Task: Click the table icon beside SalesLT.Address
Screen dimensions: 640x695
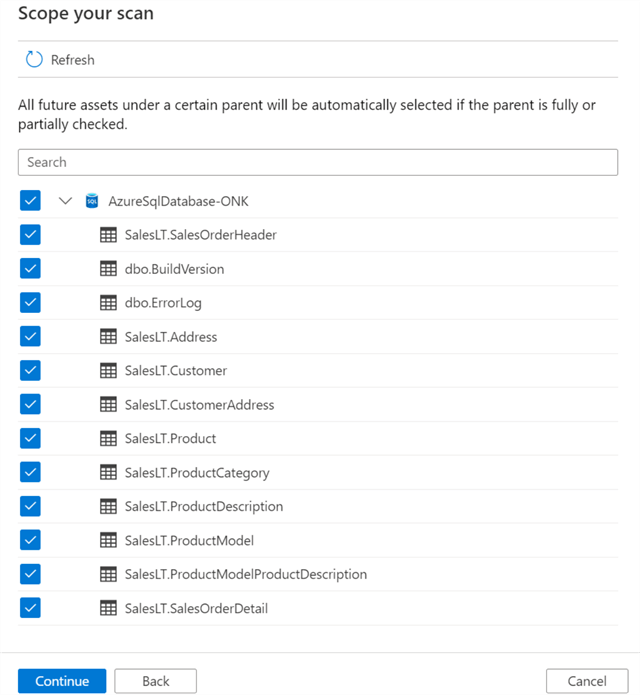Action: (x=109, y=337)
